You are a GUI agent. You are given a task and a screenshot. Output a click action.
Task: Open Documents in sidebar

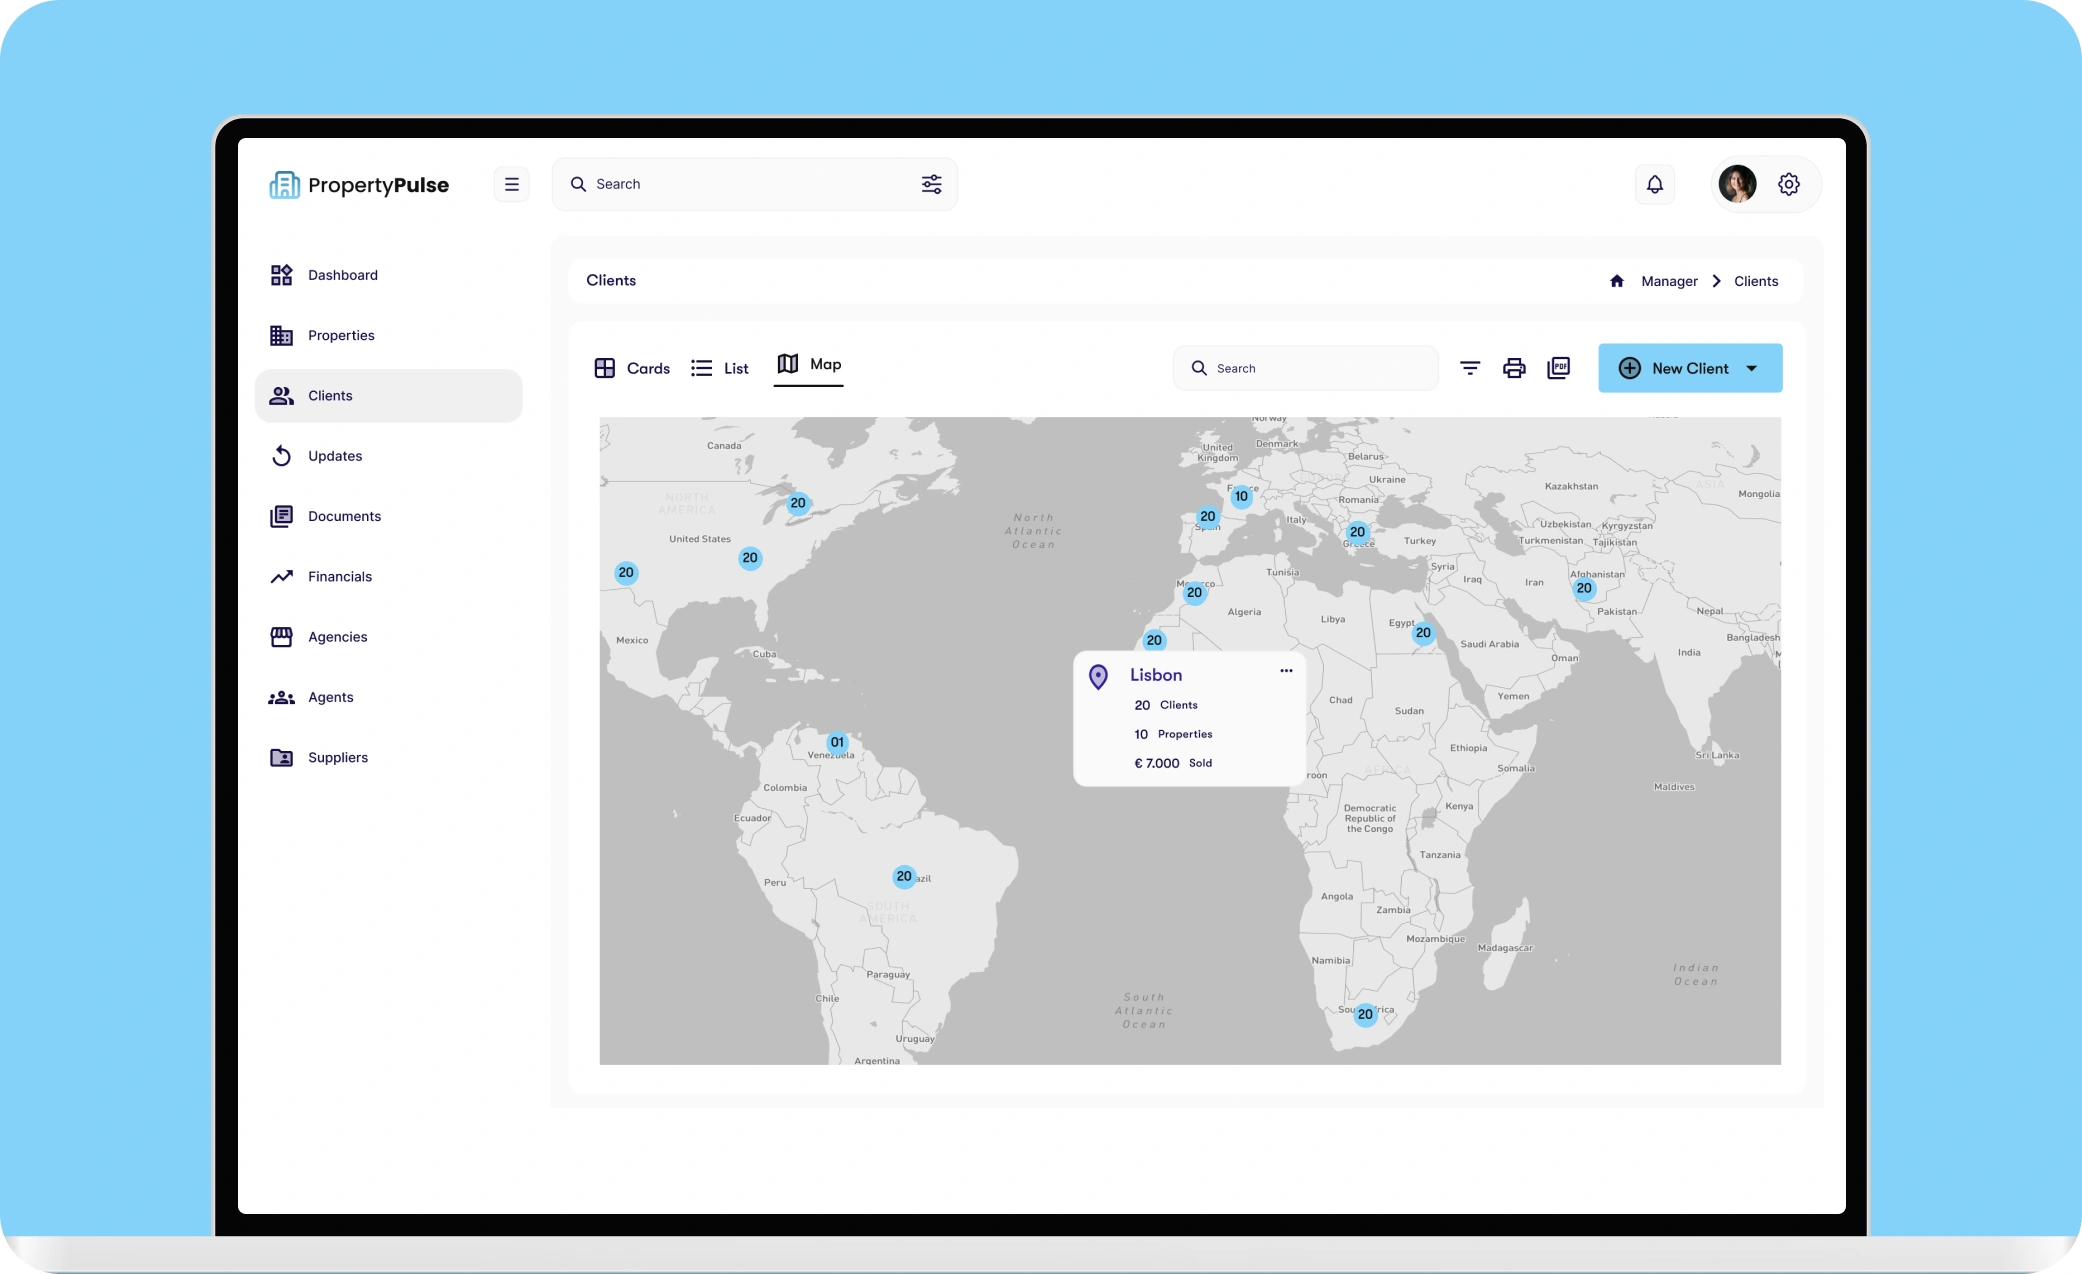(389, 516)
